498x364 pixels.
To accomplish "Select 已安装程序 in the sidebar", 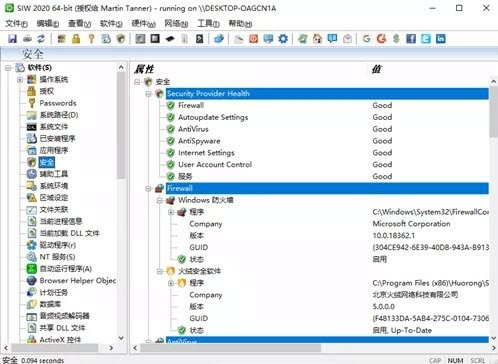I will pos(57,139).
